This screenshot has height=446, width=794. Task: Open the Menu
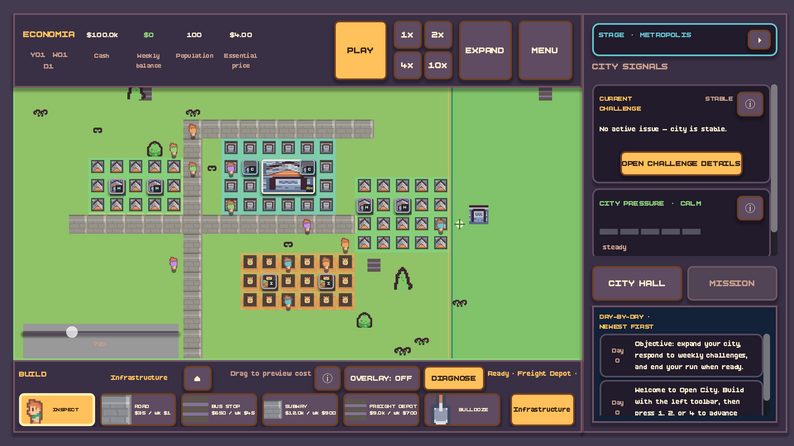(544, 50)
